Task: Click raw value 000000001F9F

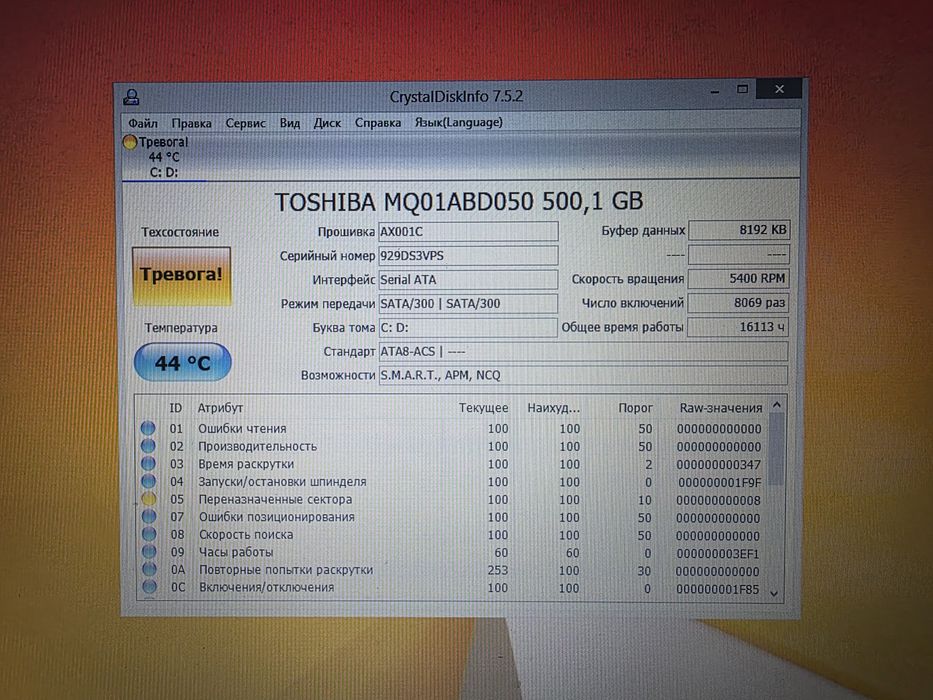Action: [x=719, y=483]
